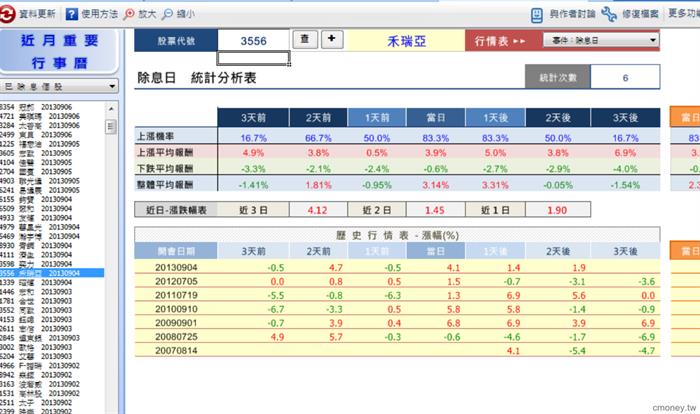
Task: Click the 3.14% overall average return cell
Action: click(x=435, y=184)
